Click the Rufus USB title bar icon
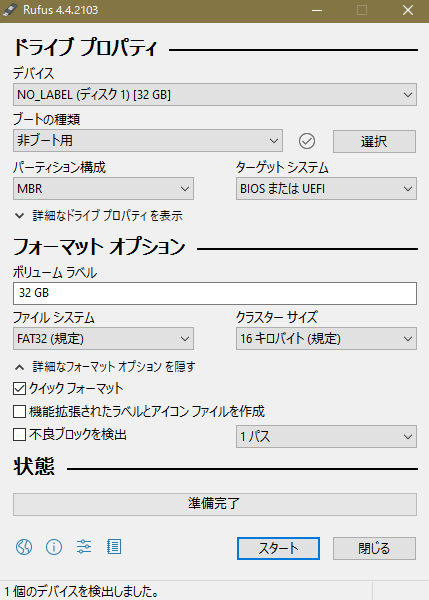This screenshot has height=600, width=429. 10,10
